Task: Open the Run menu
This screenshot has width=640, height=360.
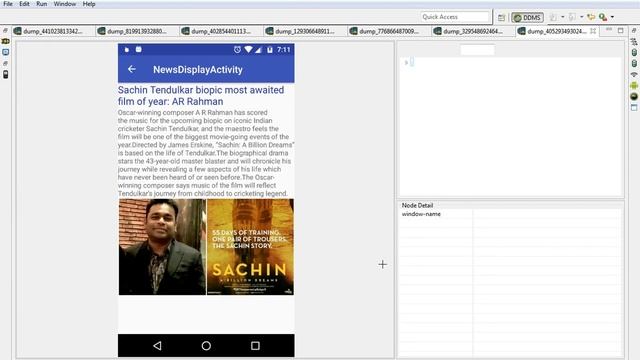Action: click(x=41, y=4)
